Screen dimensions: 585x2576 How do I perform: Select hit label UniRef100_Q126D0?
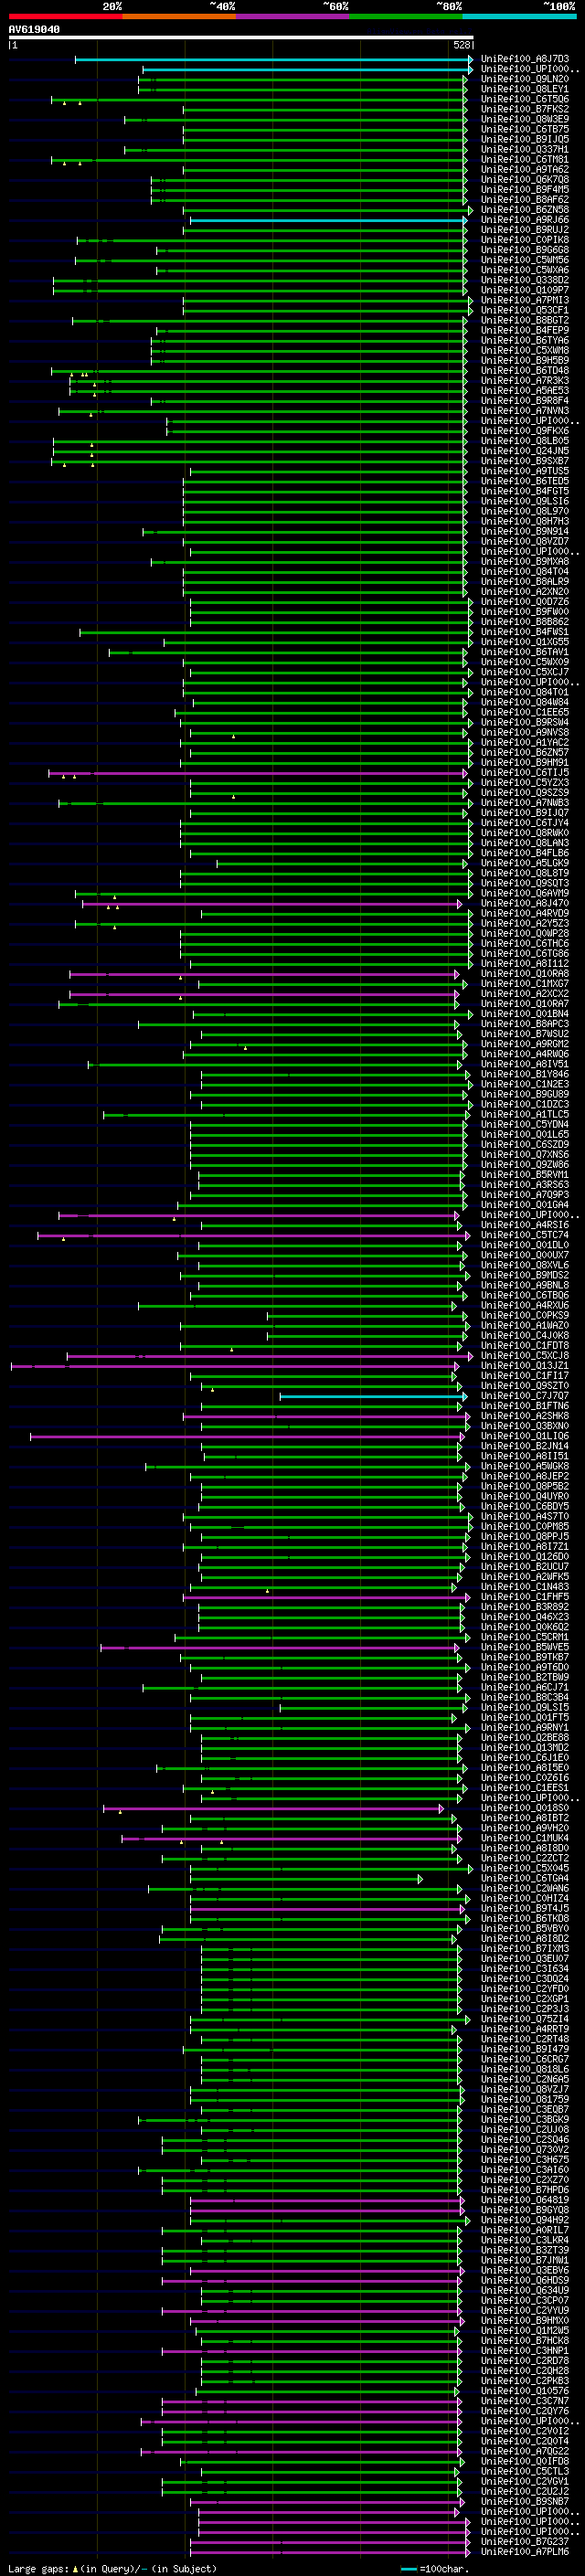point(525,1557)
